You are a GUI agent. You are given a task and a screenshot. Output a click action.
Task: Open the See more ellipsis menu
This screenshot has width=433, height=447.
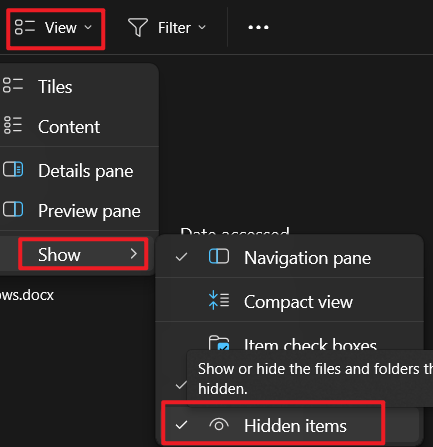tap(258, 28)
